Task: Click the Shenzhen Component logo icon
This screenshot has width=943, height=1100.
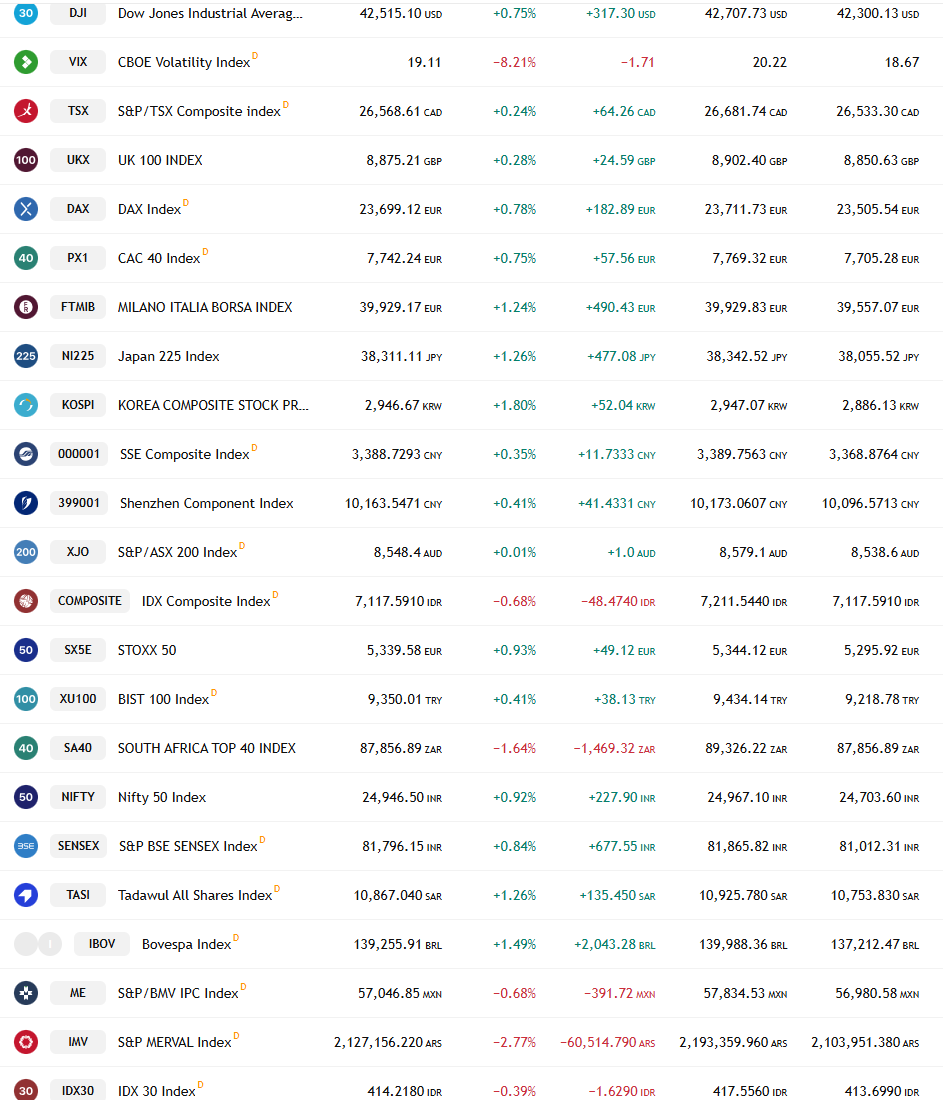Action: [26, 503]
